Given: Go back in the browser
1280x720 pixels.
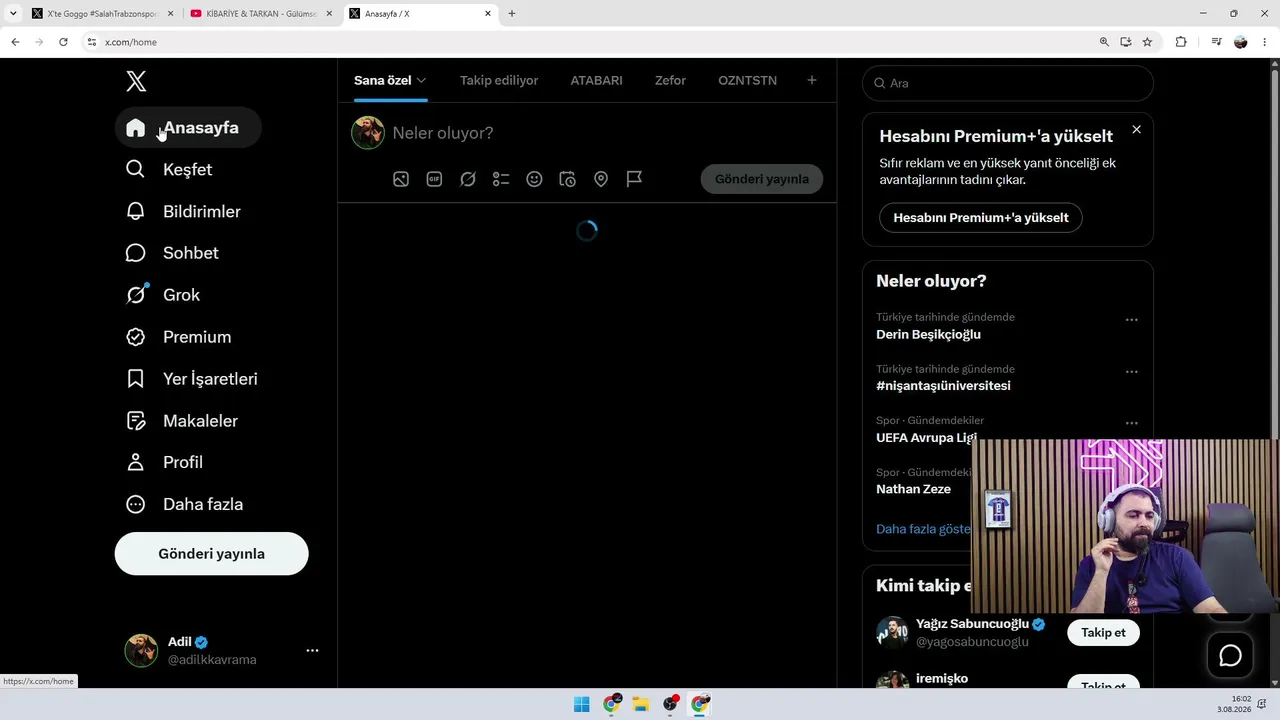Looking at the screenshot, I should tap(15, 42).
